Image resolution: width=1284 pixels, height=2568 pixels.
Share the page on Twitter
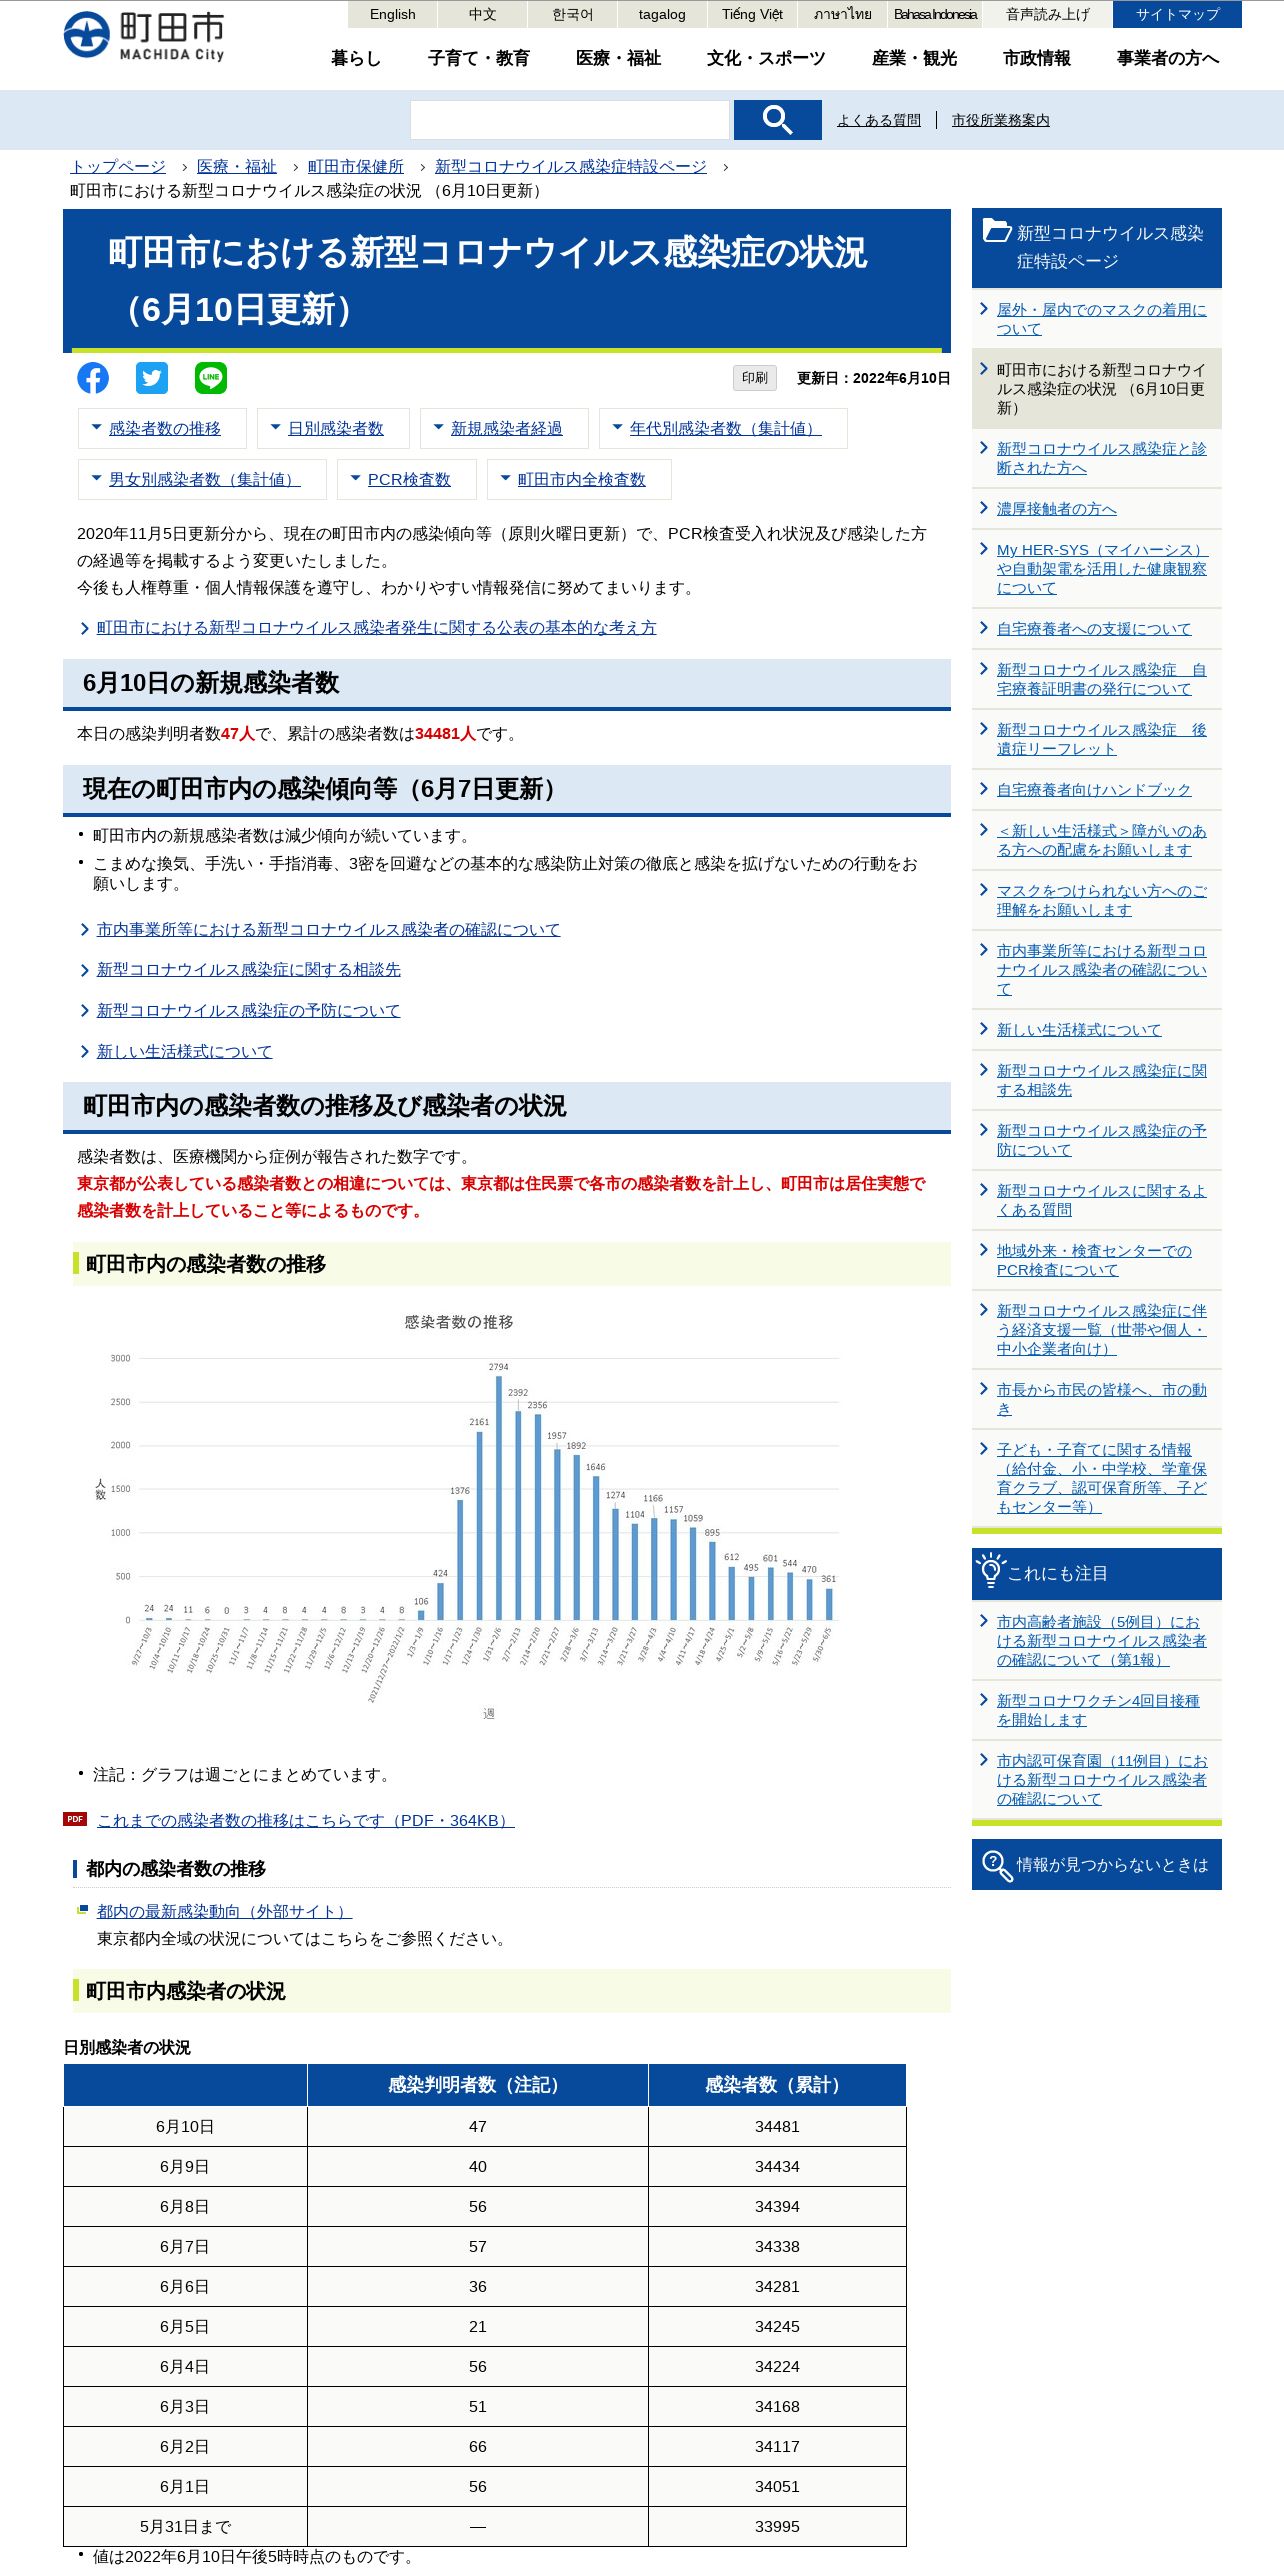[x=152, y=378]
